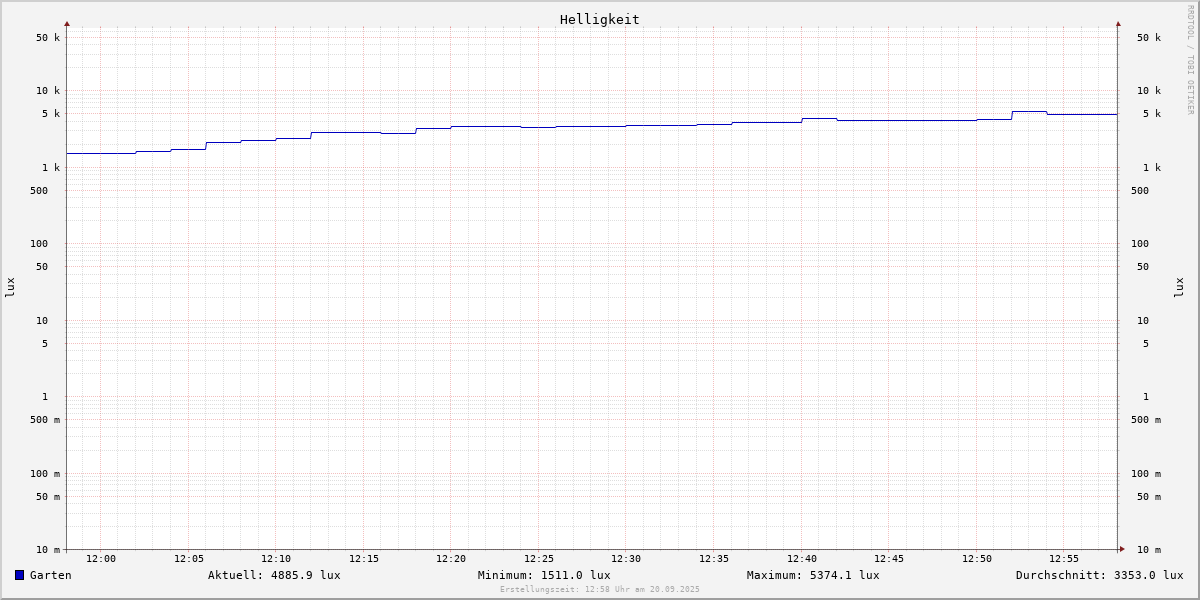
Task: Click the red arrow ending the time axis
Action: point(1122,549)
